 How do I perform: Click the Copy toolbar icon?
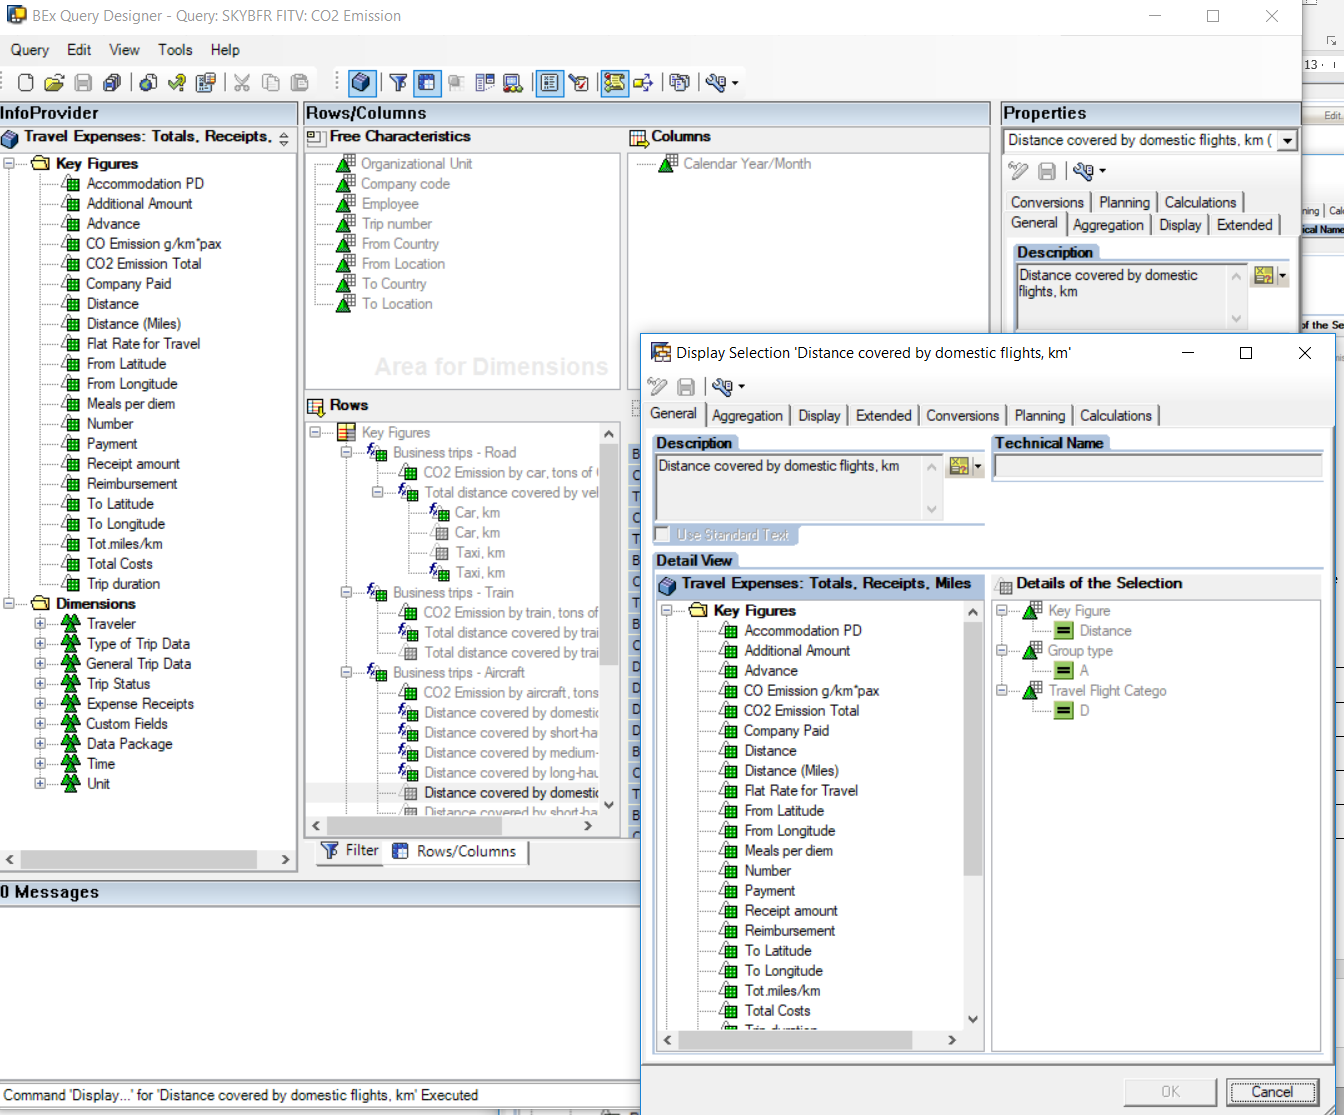click(x=270, y=83)
